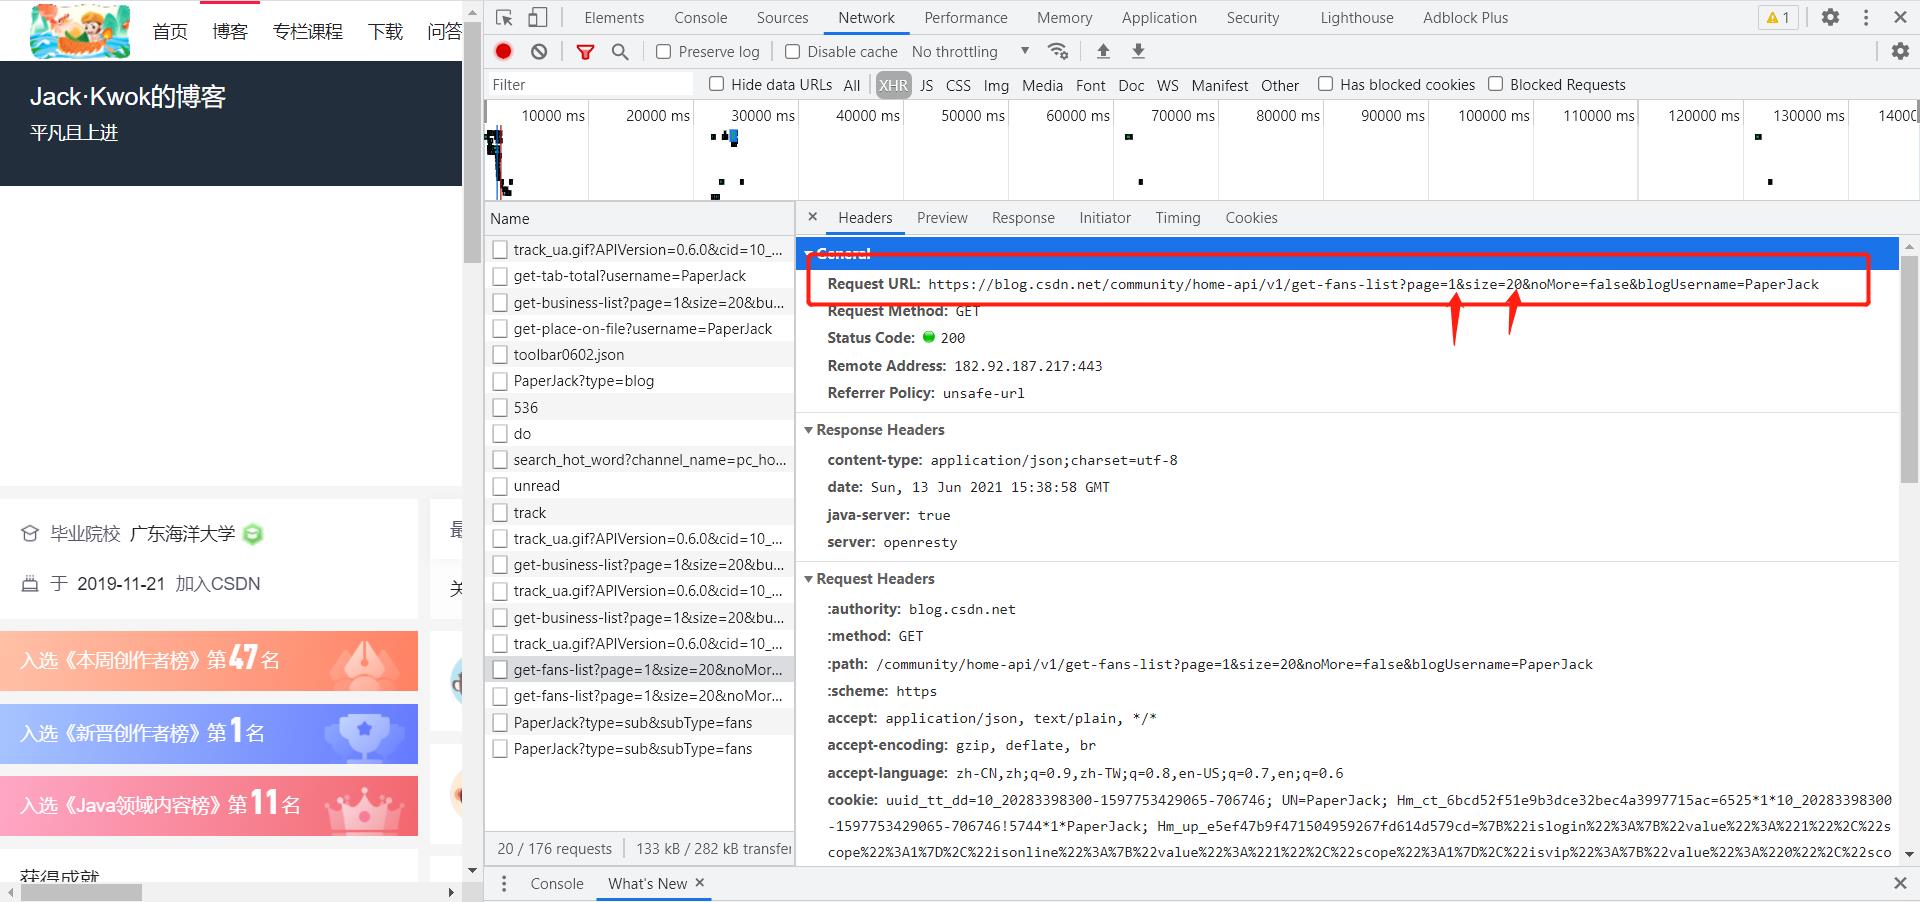Image resolution: width=1920 pixels, height=902 pixels.
Task: Show the Preview tab of the request
Action: tap(942, 217)
